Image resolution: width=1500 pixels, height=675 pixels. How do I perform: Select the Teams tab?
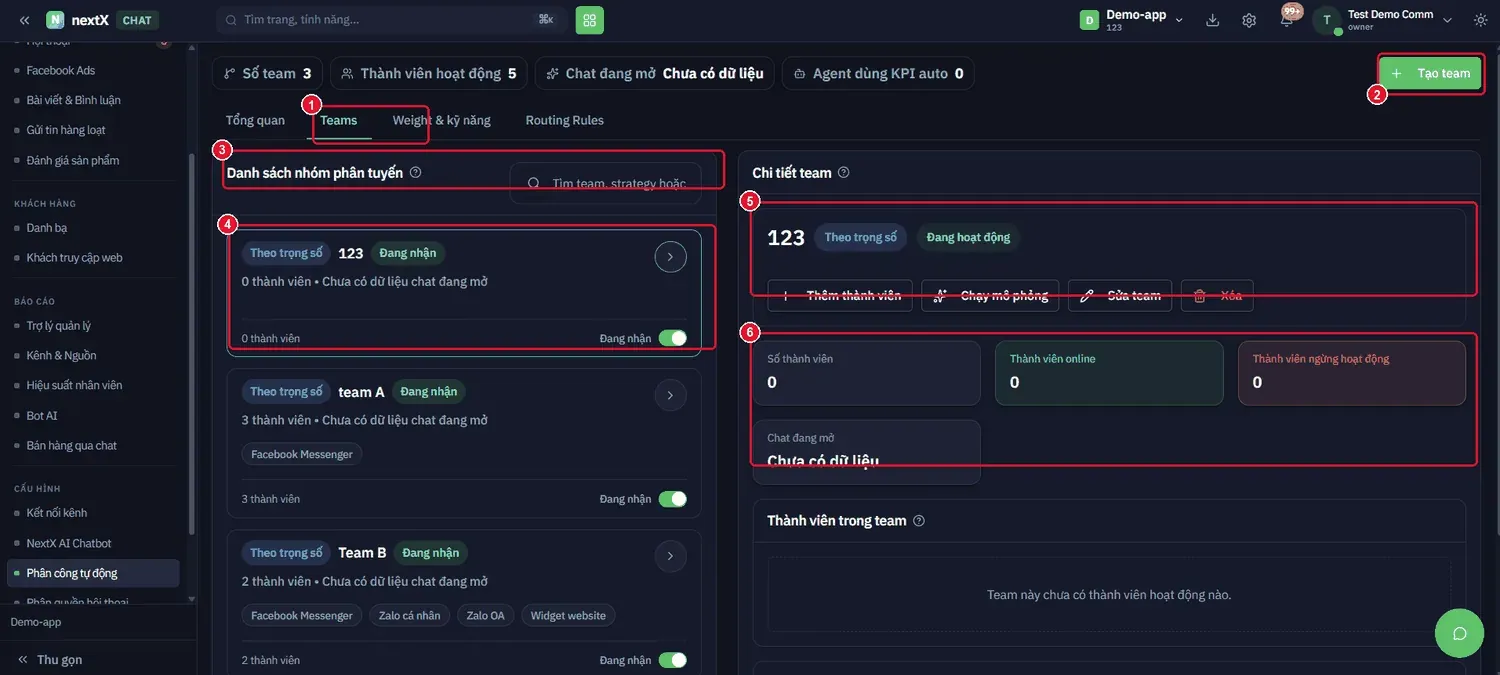pos(339,120)
